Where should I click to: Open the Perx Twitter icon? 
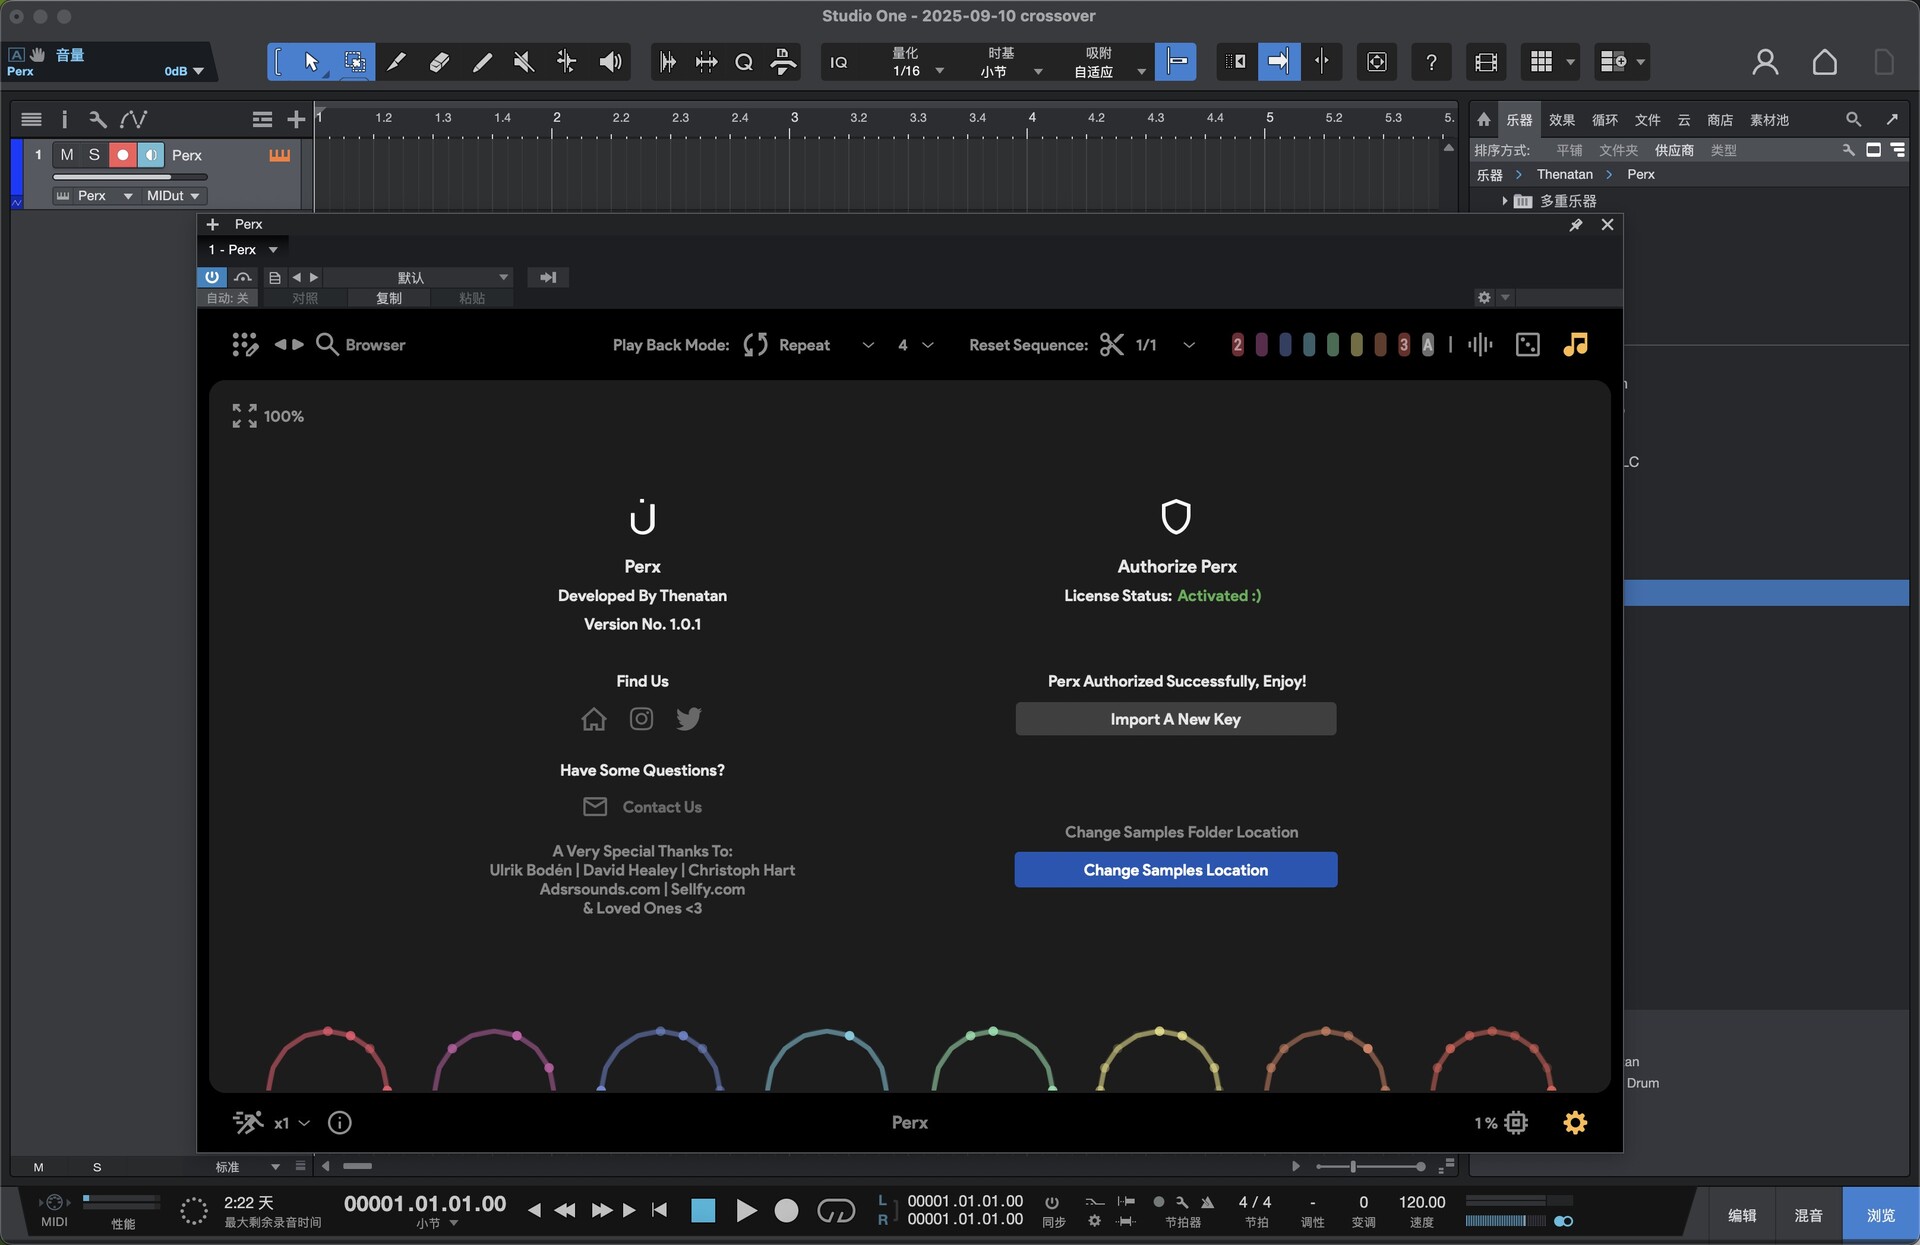(x=689, y=719)
